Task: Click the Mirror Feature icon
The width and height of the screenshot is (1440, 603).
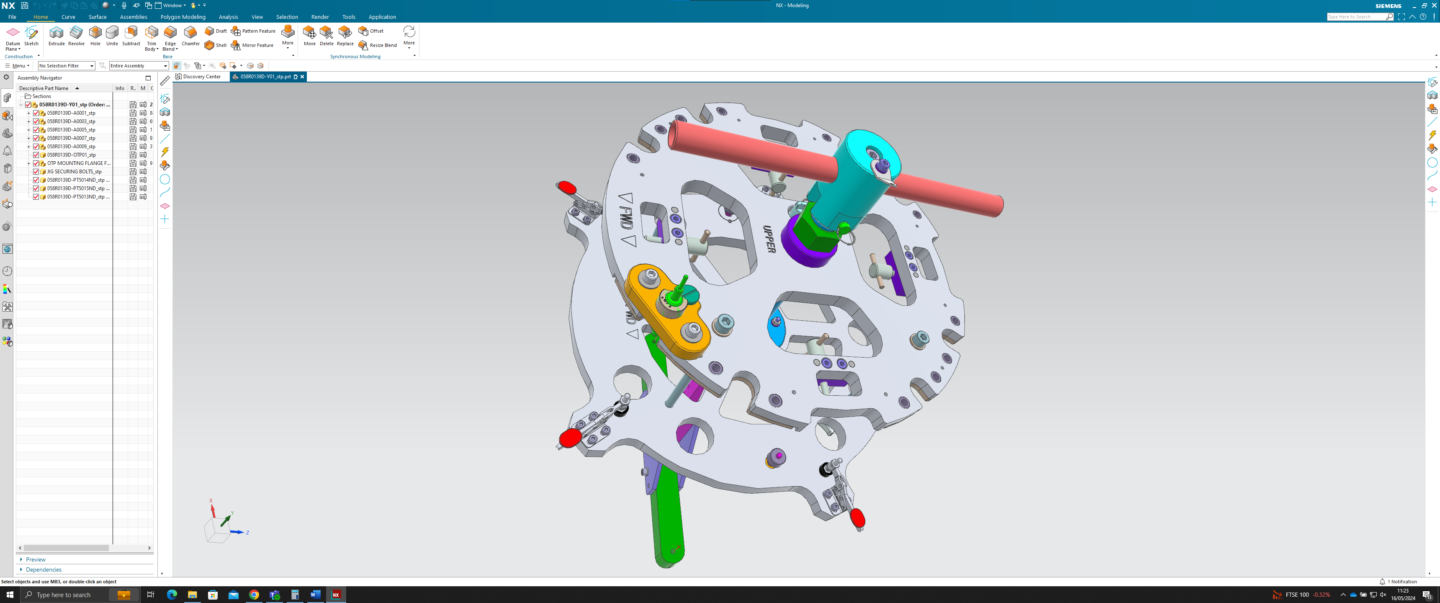Action: pyautogui.click(x=236, y=45)
